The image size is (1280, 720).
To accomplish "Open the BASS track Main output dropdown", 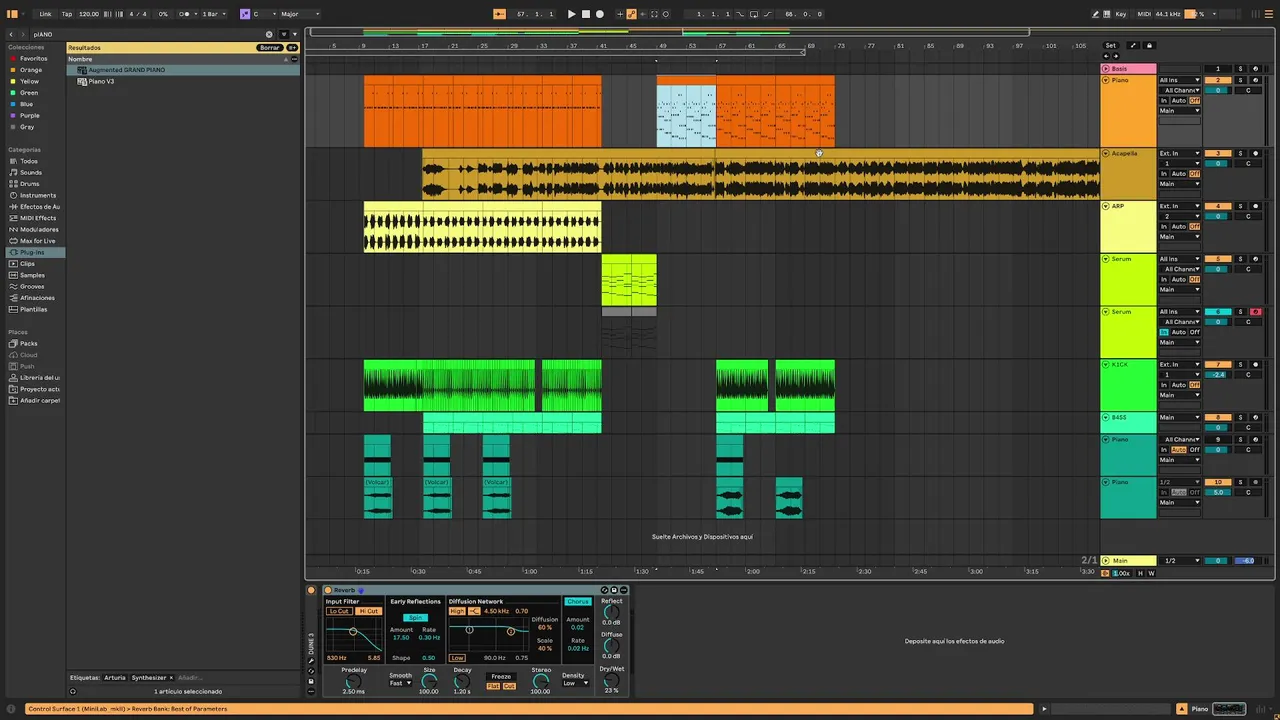I will [1179, 417].
